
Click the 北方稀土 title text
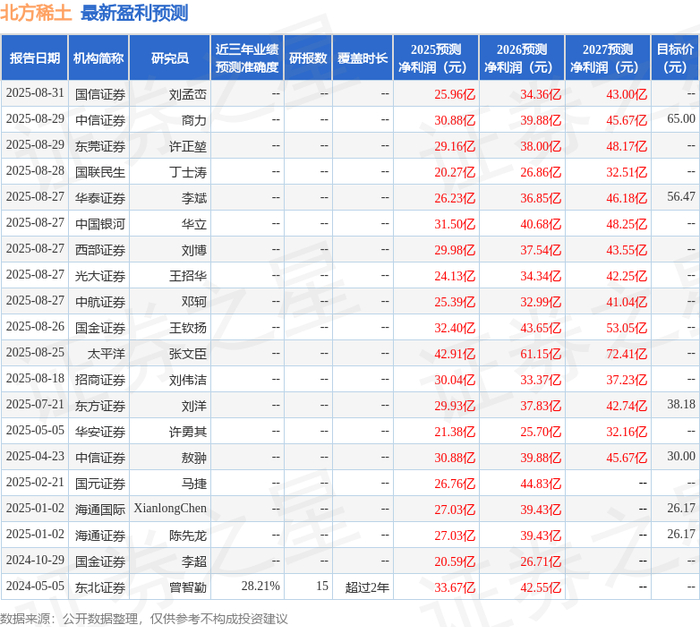[36, 13]
